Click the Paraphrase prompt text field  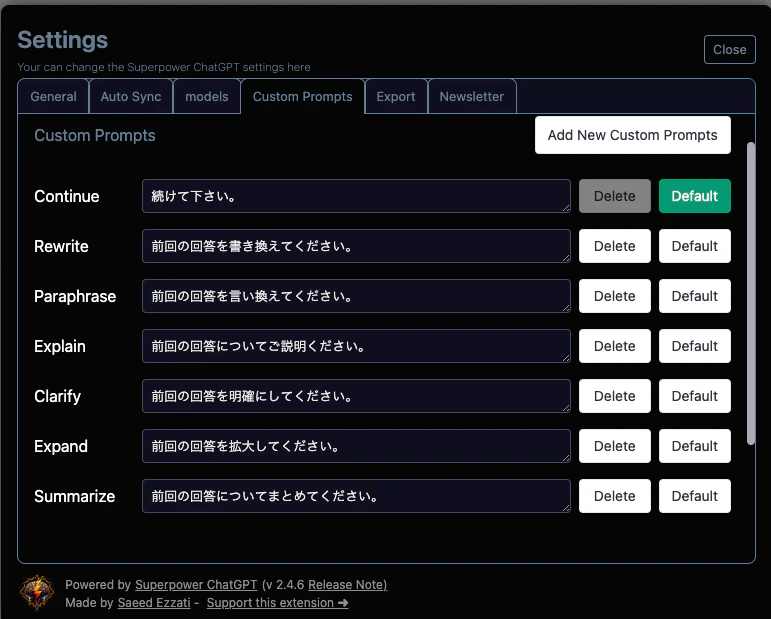tap(356, 296)
